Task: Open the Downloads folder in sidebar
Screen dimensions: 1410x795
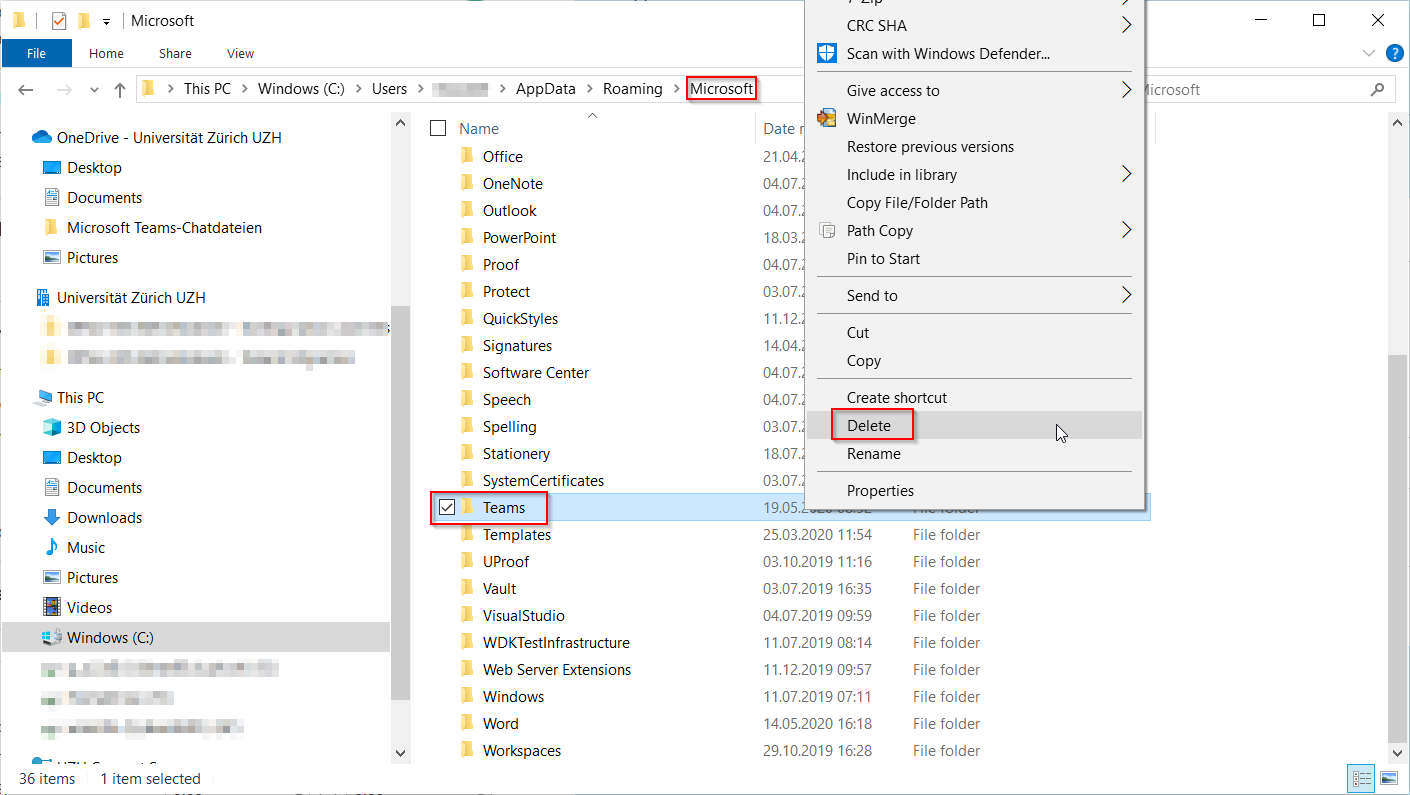Action: 104,517
